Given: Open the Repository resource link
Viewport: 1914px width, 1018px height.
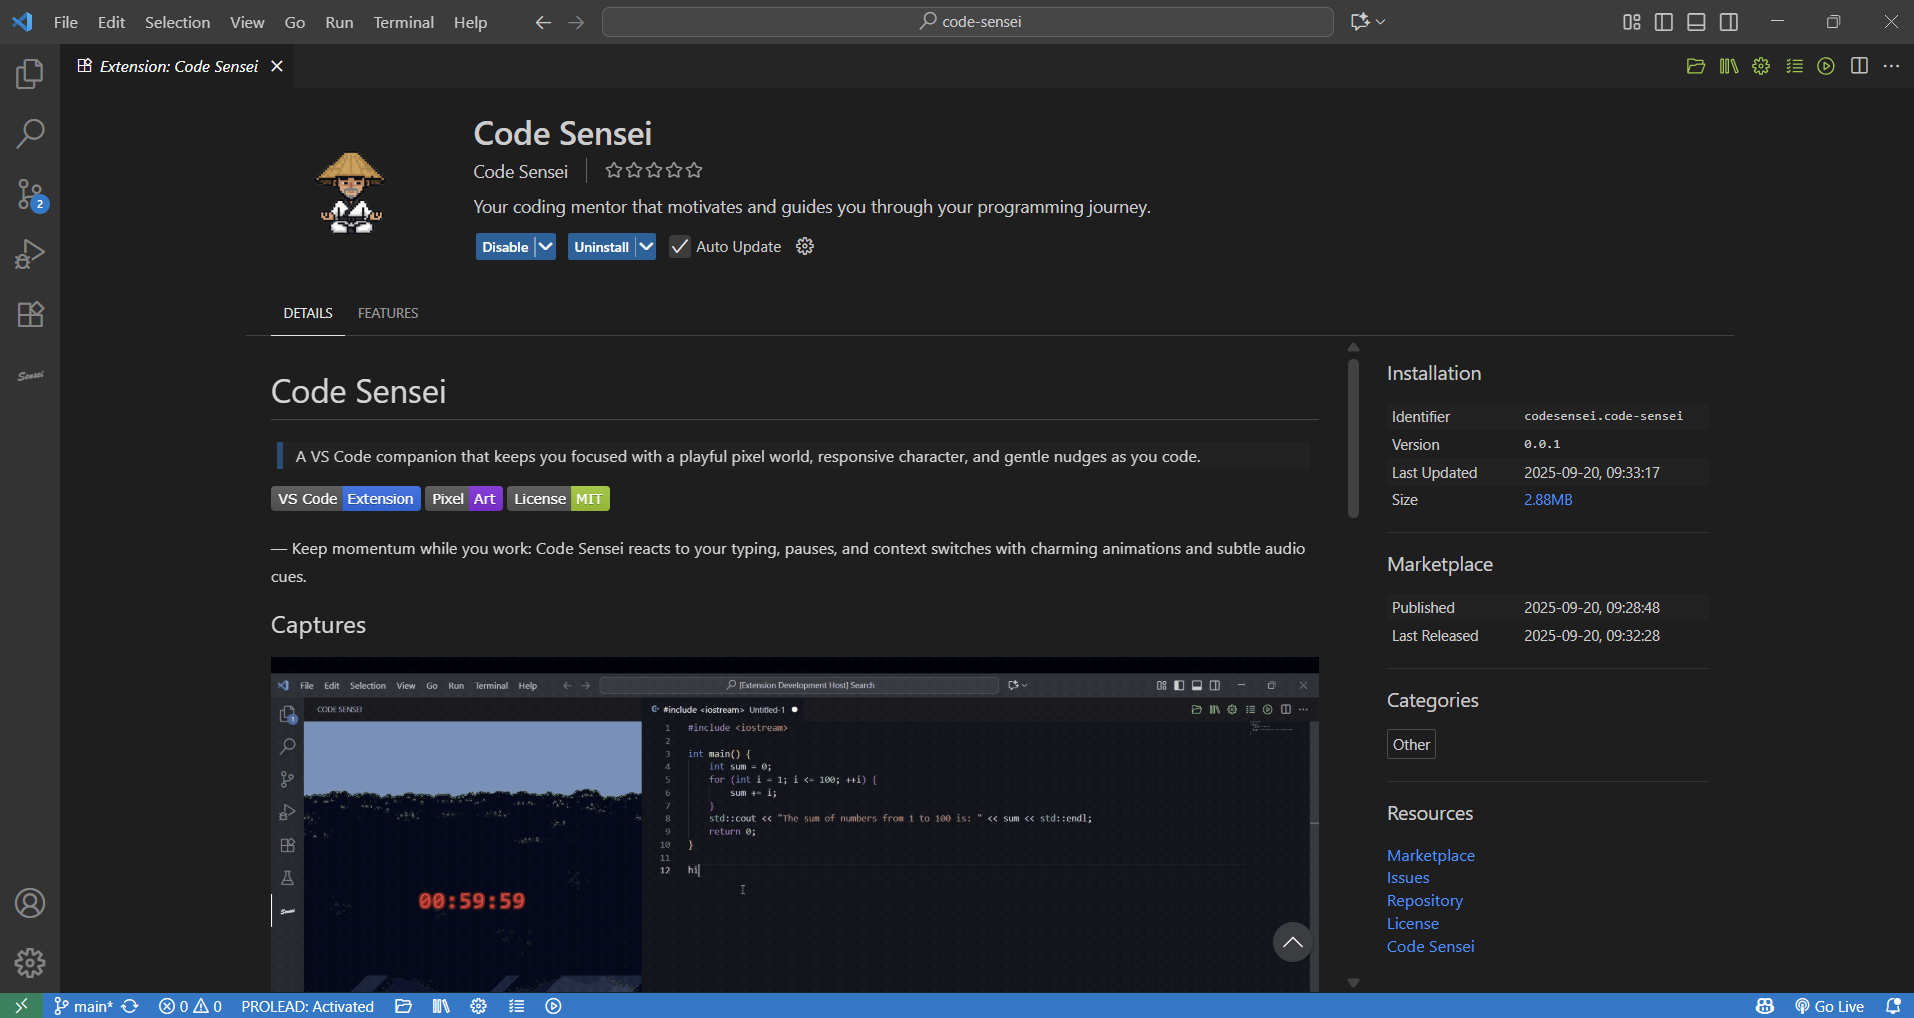Looking at the screenshot, I should pos(1424,900).
